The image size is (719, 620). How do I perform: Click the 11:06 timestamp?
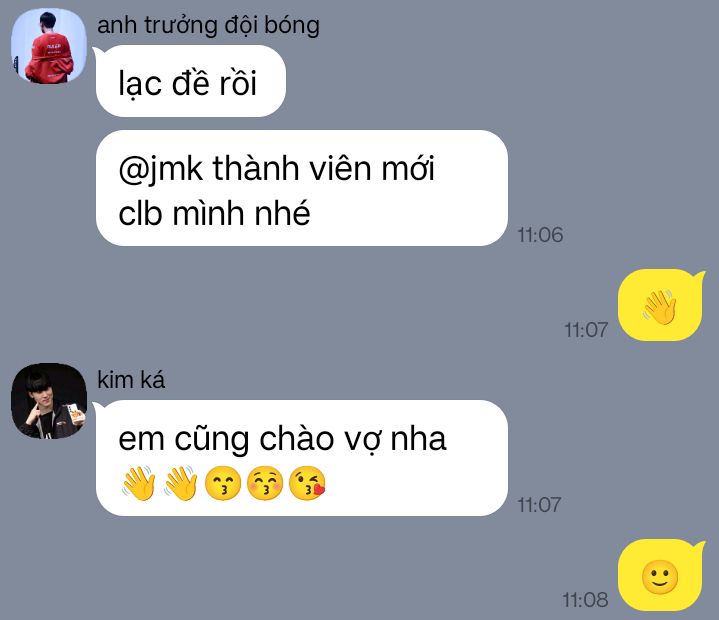point(540,235)
